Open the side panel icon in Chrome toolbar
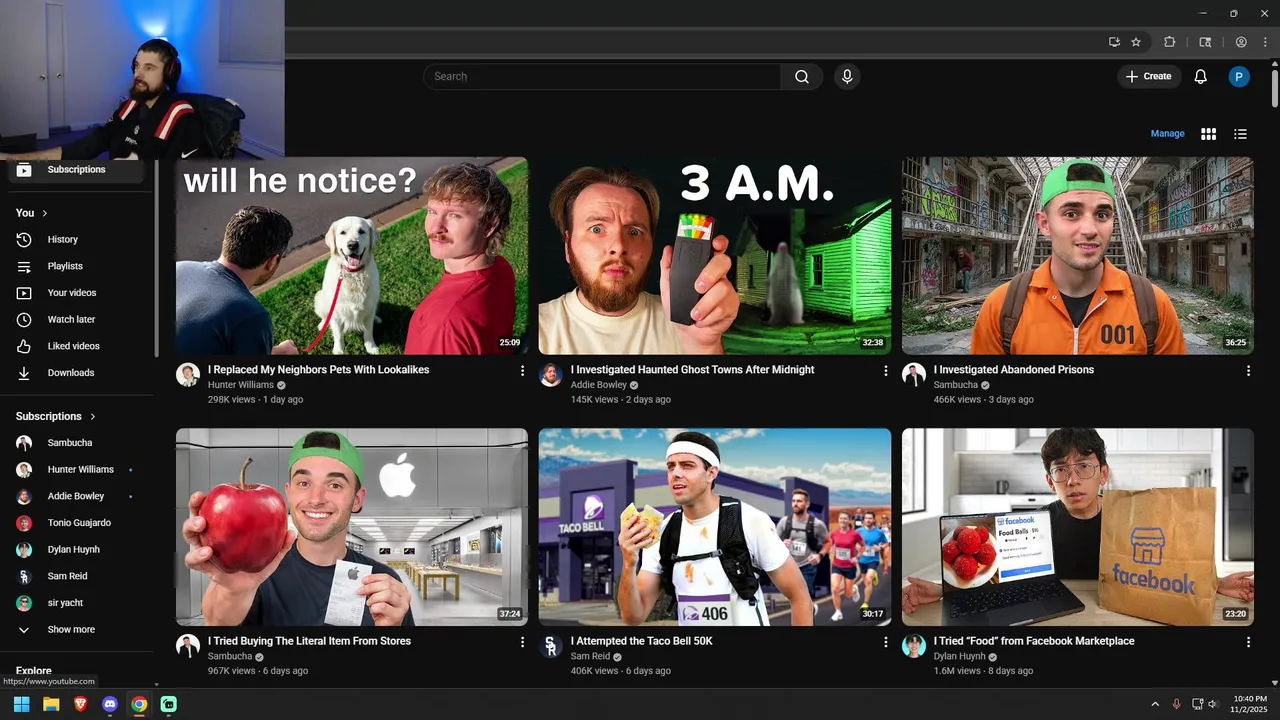Image resolution: width=1280 pixels, height=720 pixels. 1205,42
